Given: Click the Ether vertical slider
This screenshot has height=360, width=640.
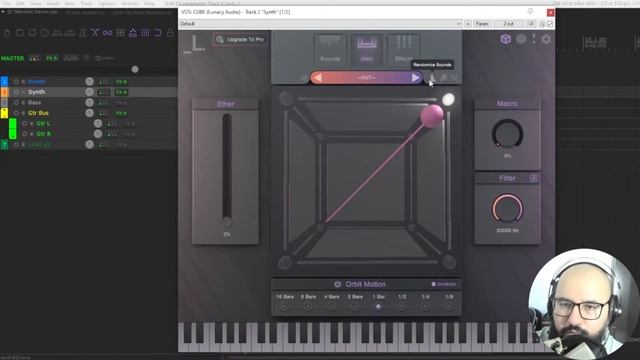Looking at the screenshot, I should pyautogui.click(x=227, y=169).
